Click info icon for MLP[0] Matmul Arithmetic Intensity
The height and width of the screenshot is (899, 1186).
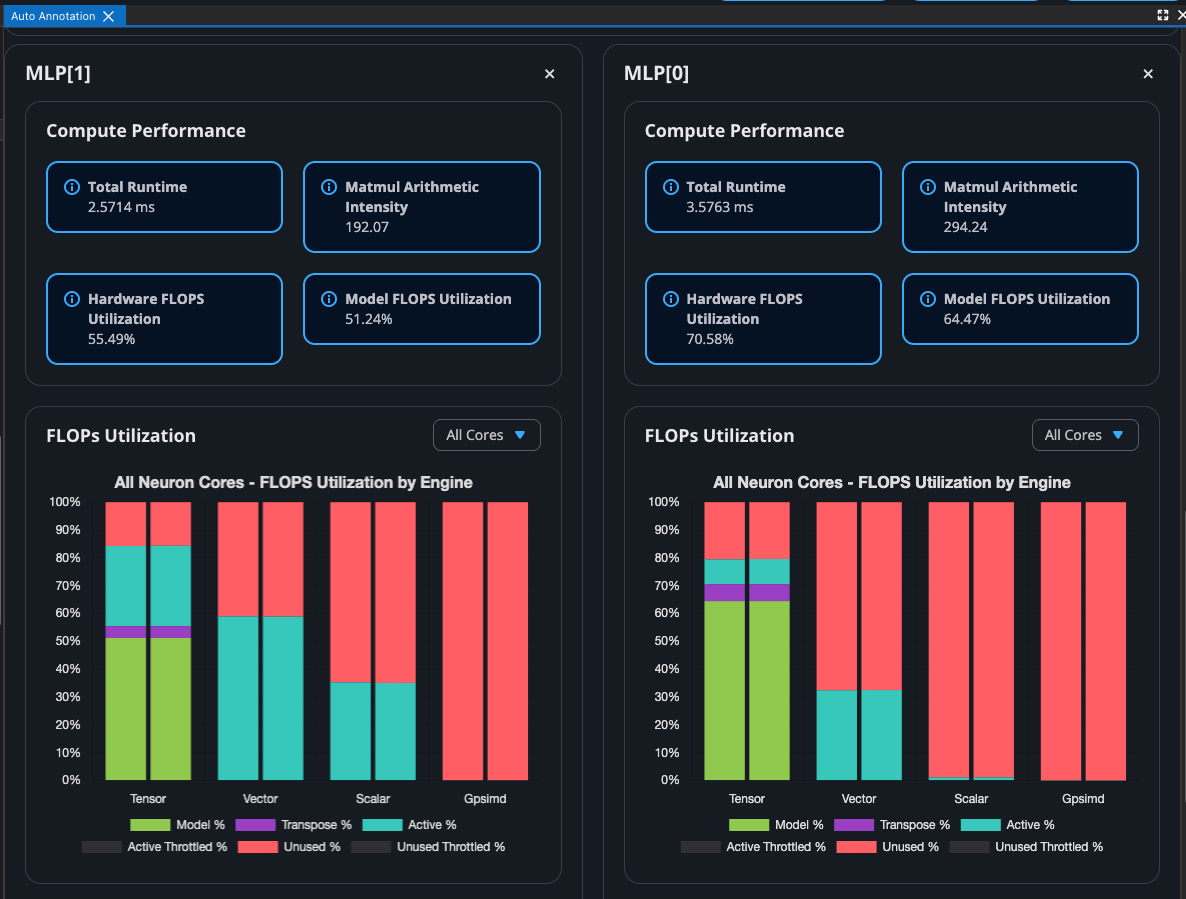(x=928, y=187)
